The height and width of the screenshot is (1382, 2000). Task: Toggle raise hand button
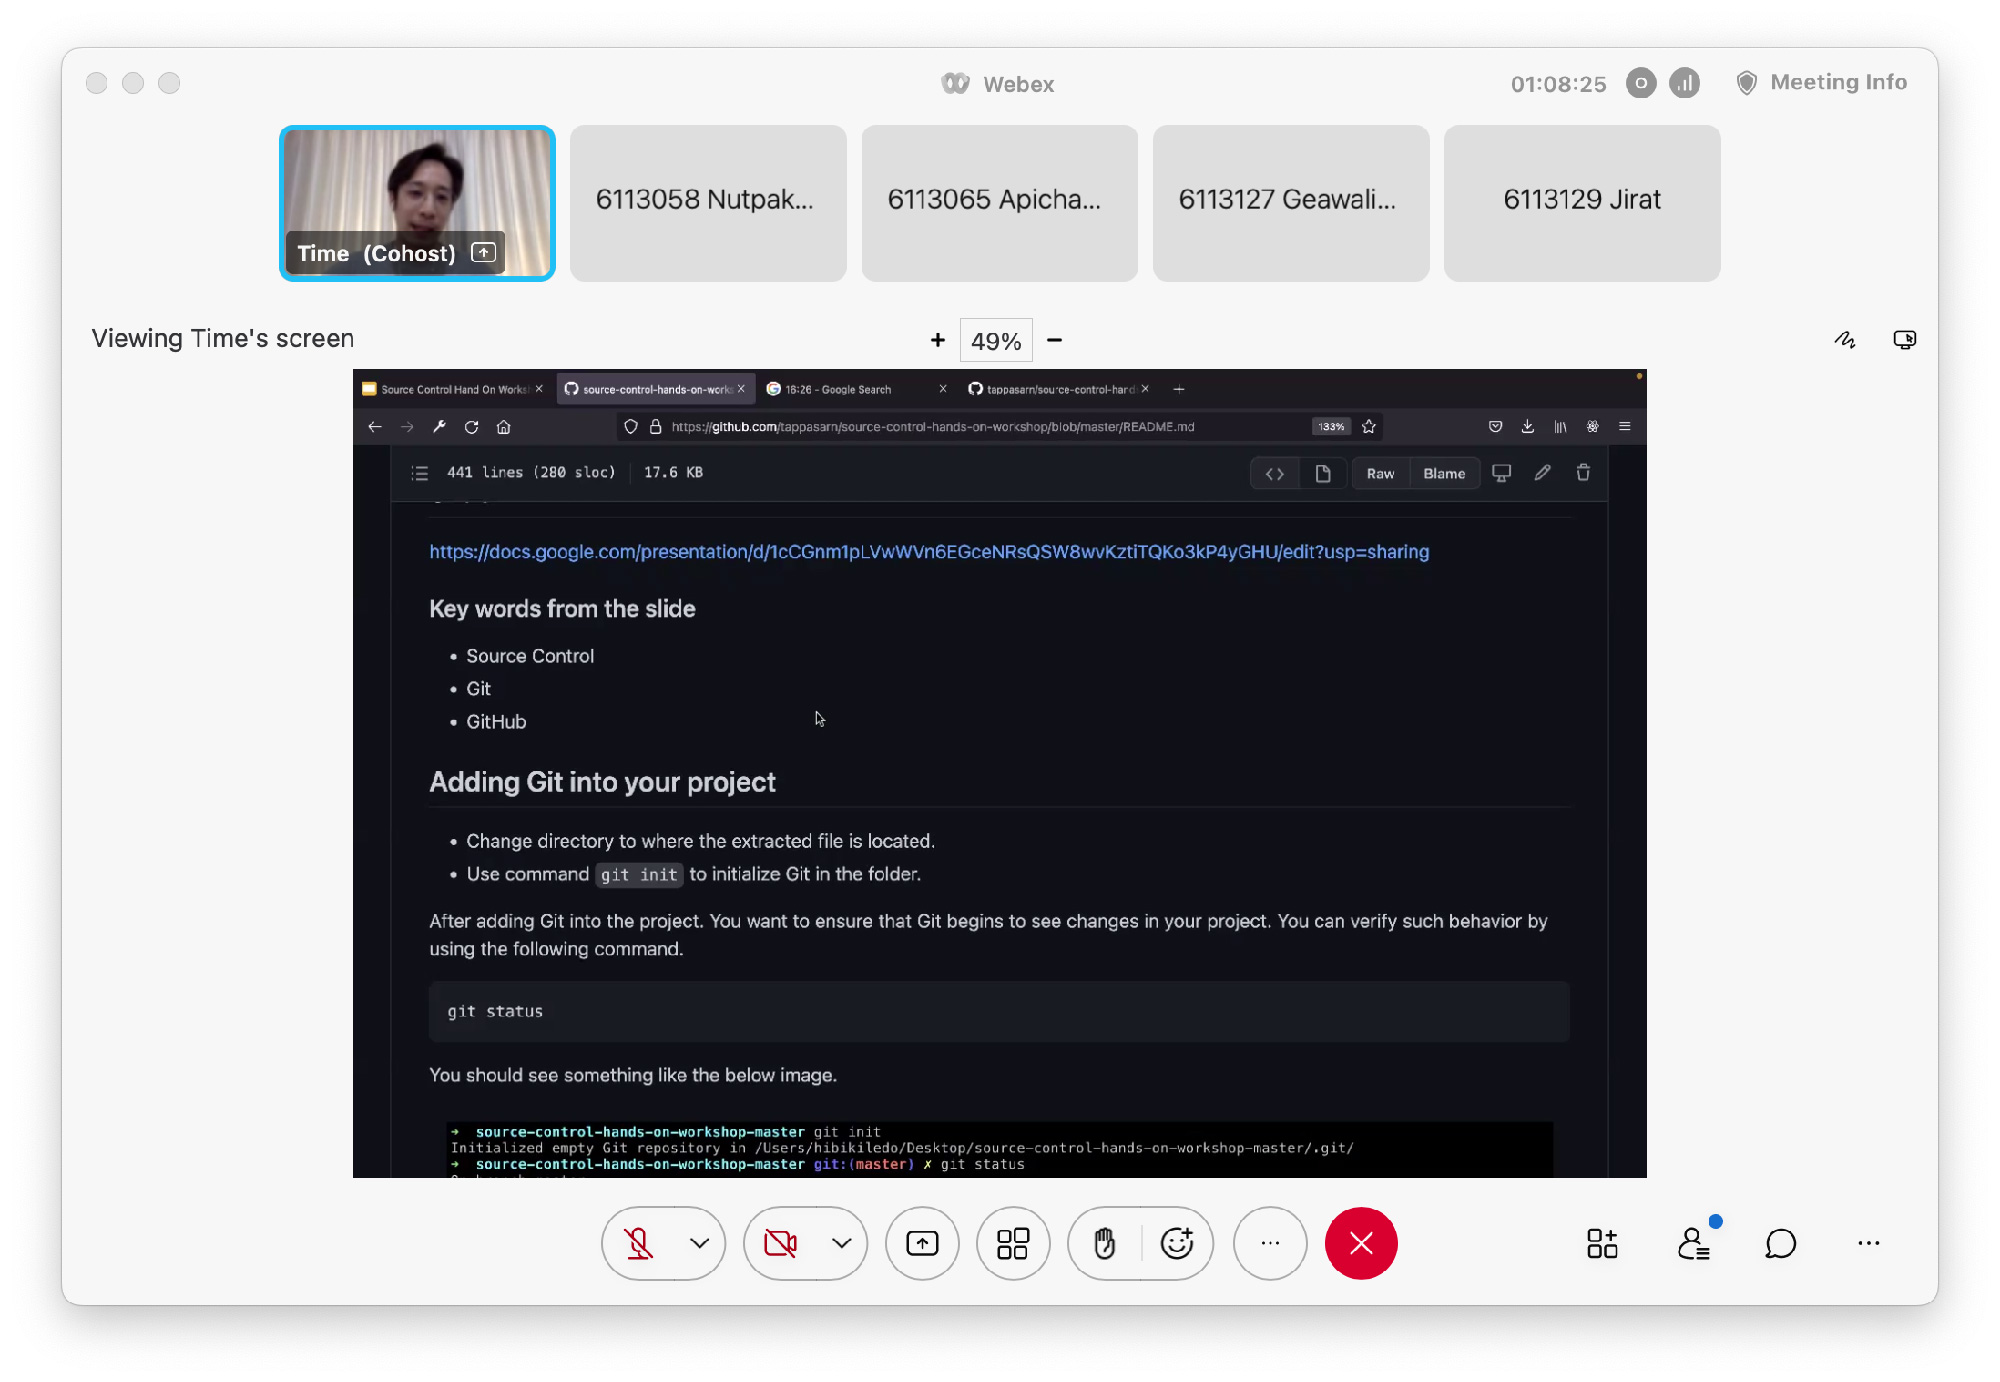(x=1104, y=1243)
